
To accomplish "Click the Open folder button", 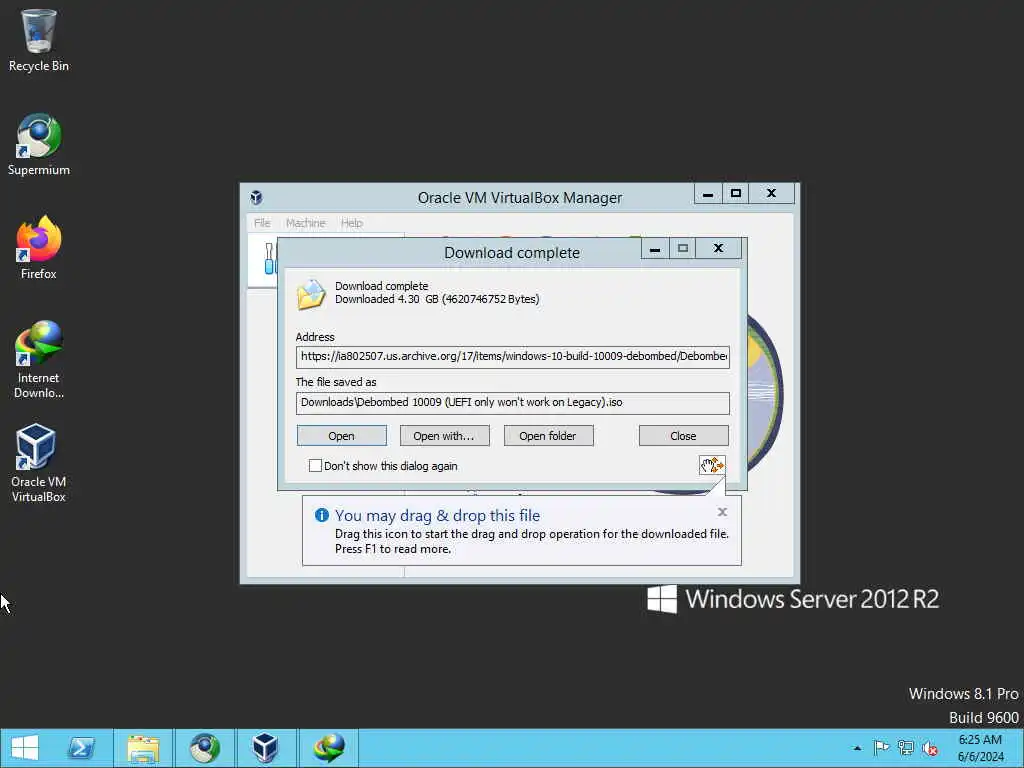I will pyautogui.click(x=548, y=436).
